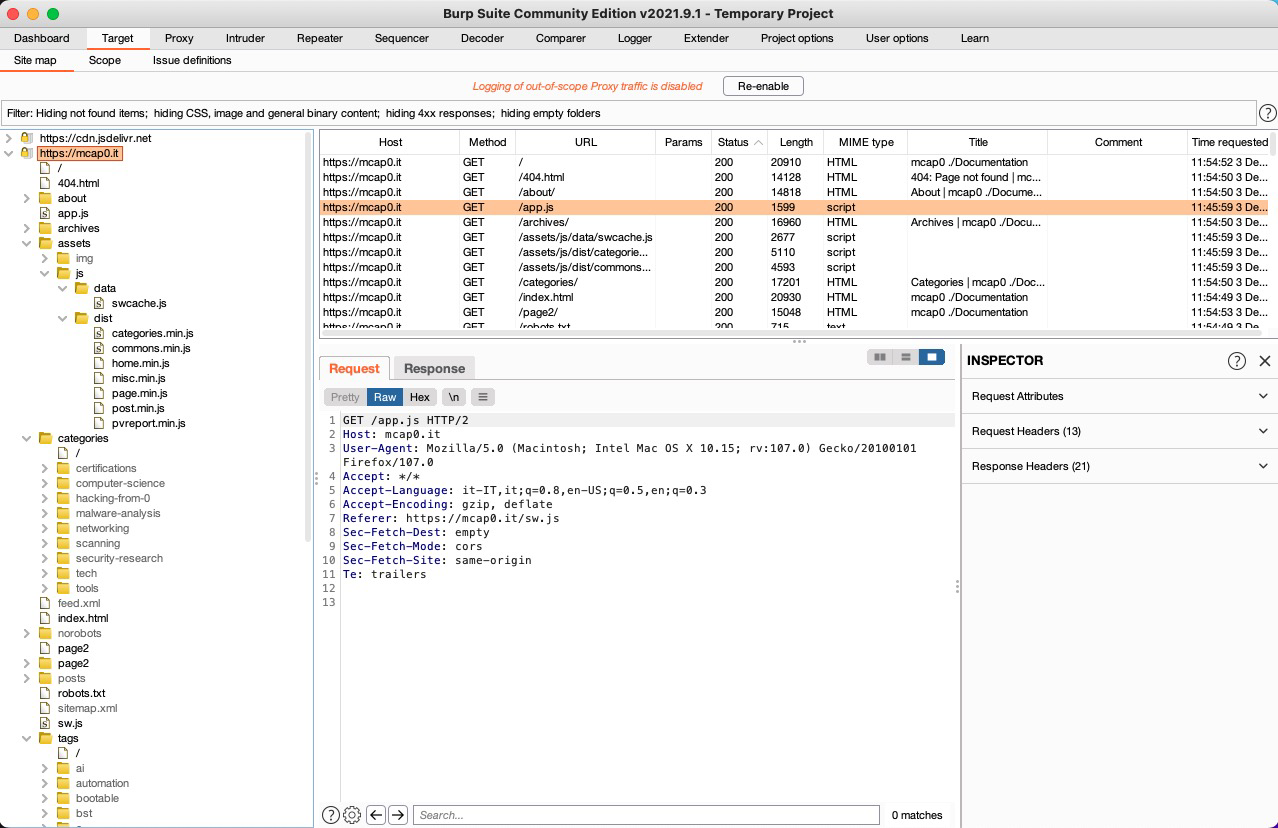
Task: Open the Dashboard tab
Action: point(42,38)
